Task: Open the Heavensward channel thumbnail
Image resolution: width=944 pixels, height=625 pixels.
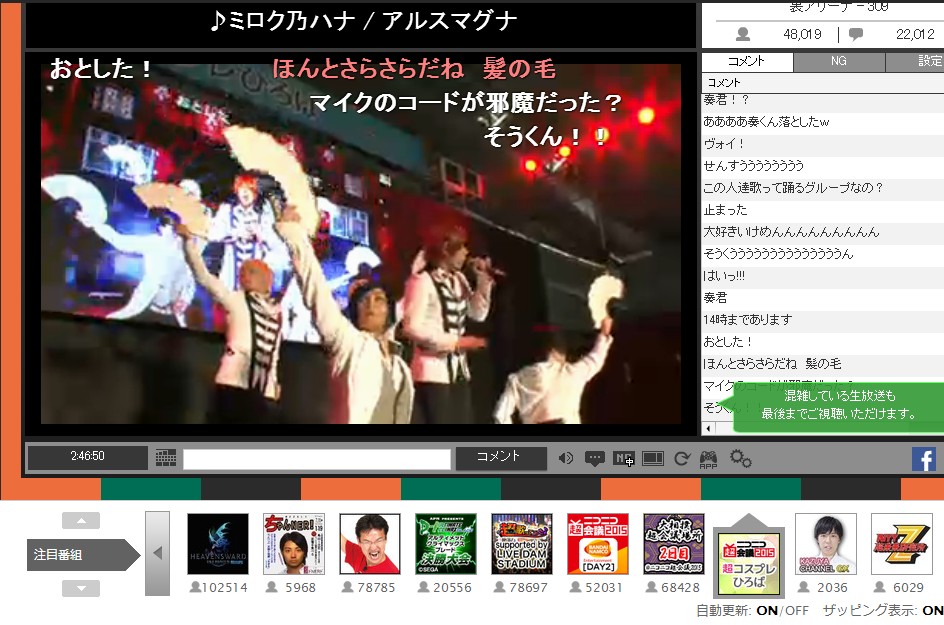Action: [218, 544]
